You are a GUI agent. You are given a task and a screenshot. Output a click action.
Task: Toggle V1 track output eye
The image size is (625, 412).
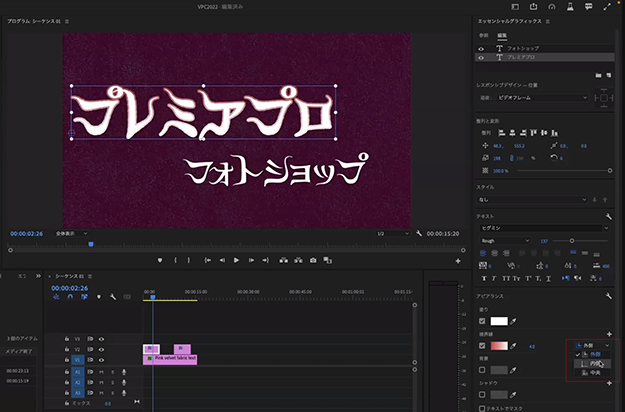tap(102, 360)
